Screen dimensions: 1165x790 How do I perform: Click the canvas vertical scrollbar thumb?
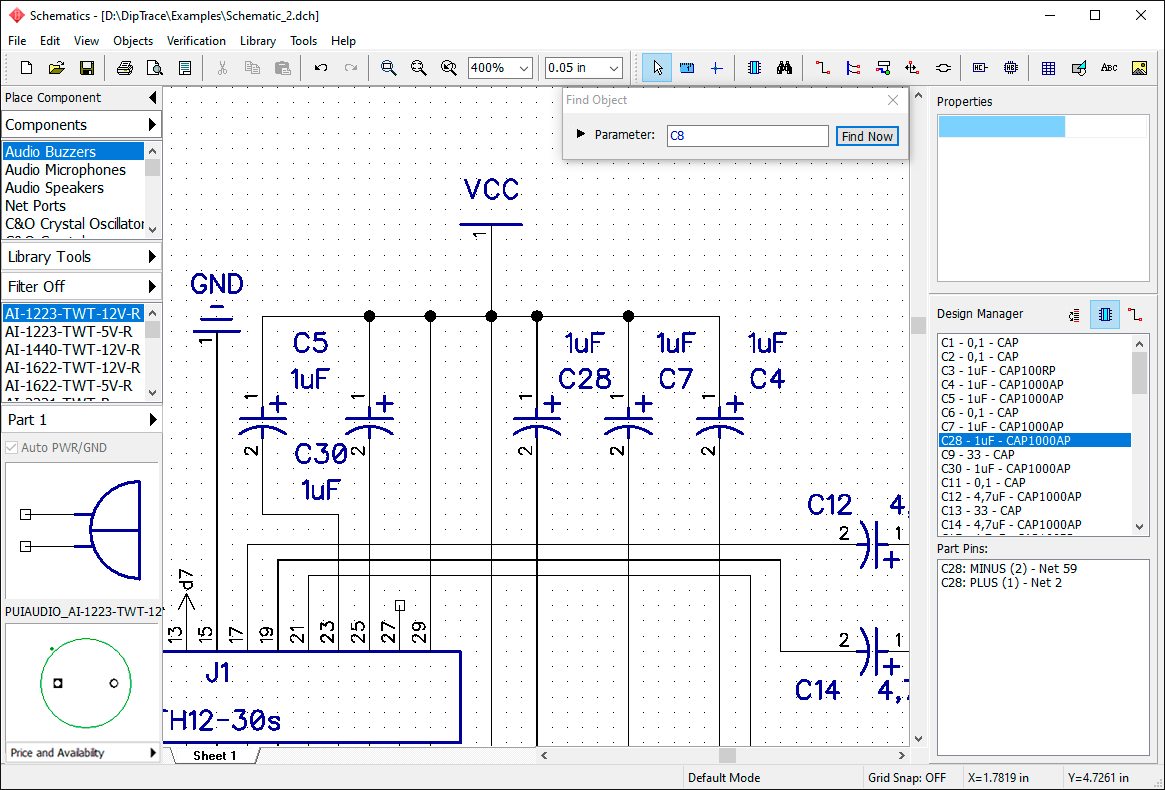pos(919,325)
